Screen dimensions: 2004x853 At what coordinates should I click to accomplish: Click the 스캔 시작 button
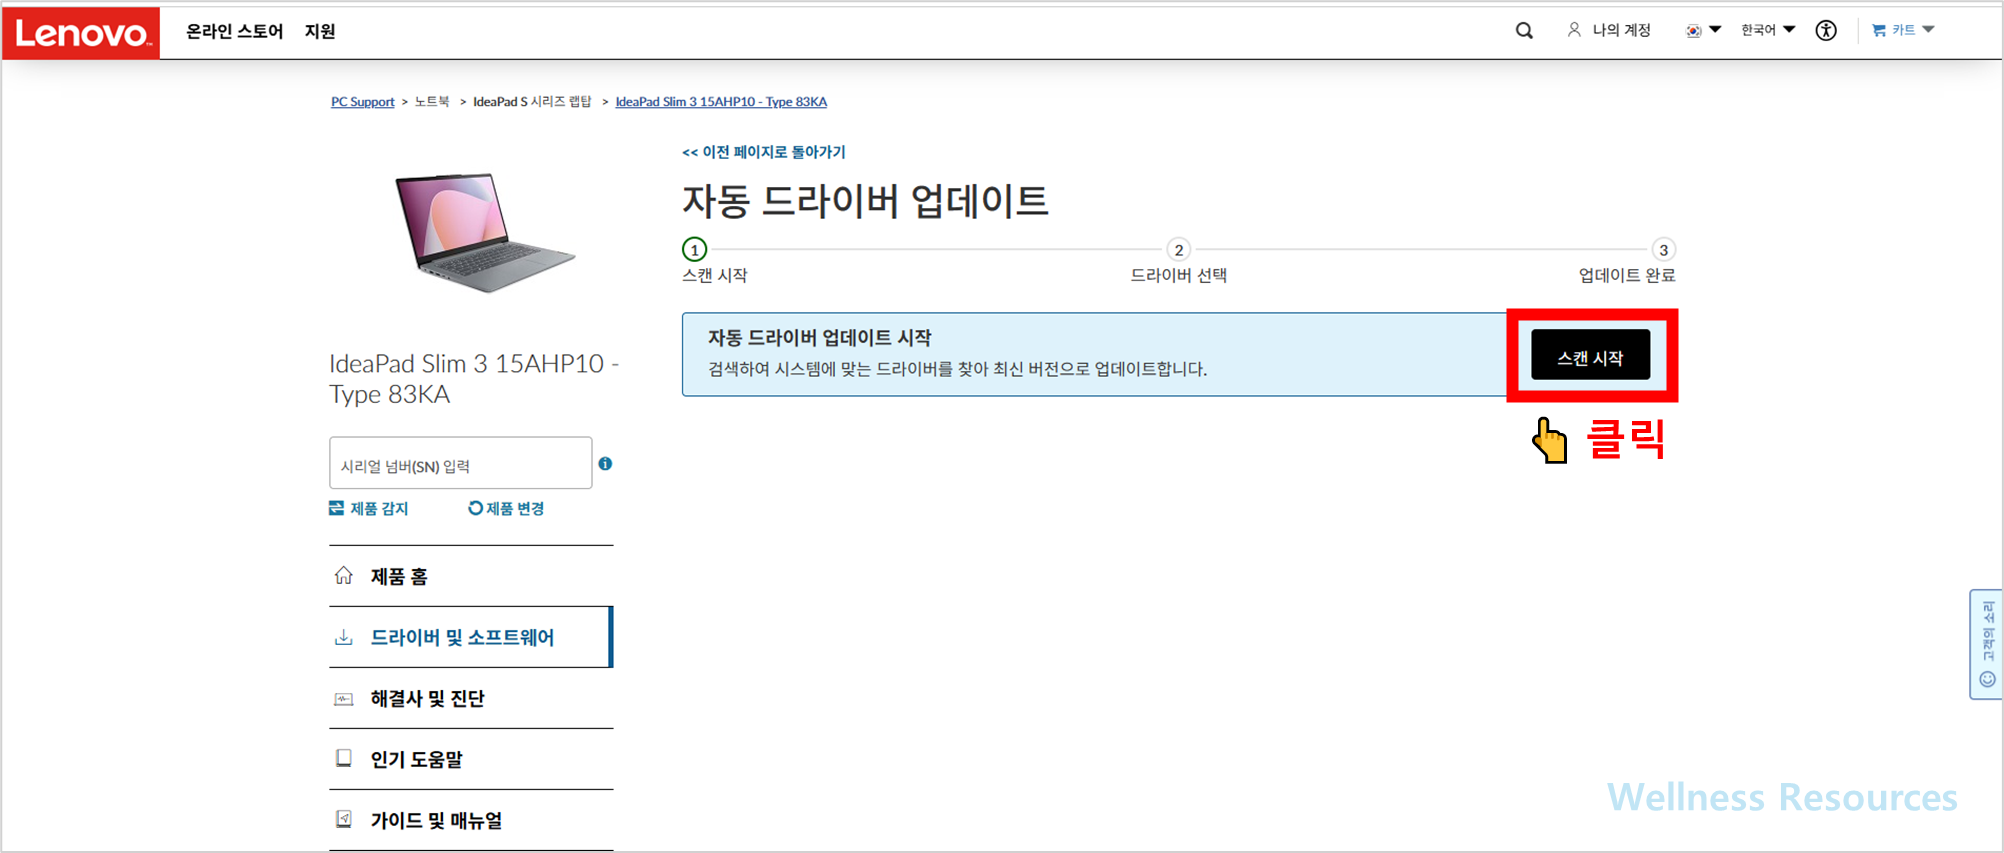coord(1590,356)
